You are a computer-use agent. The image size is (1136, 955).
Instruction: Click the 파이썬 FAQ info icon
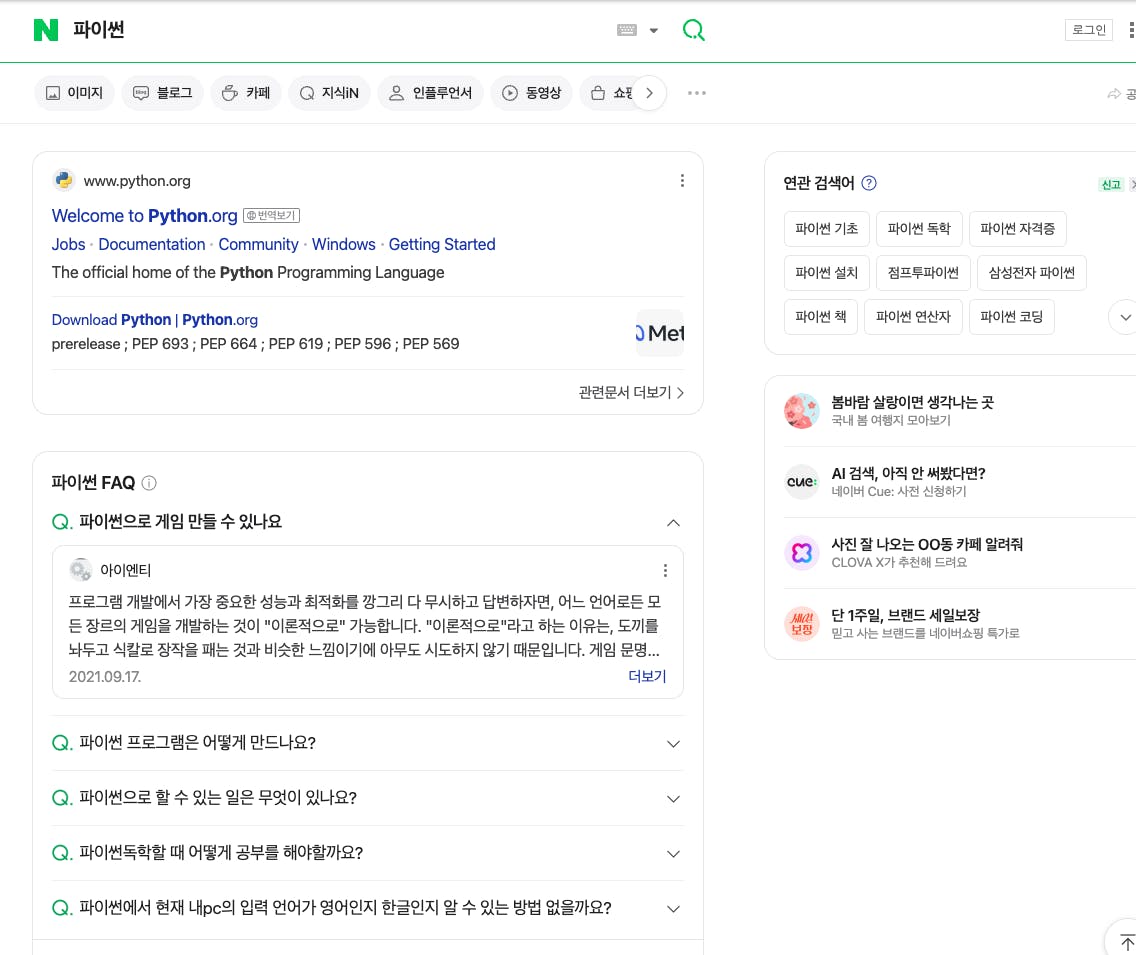click(149, 483)
